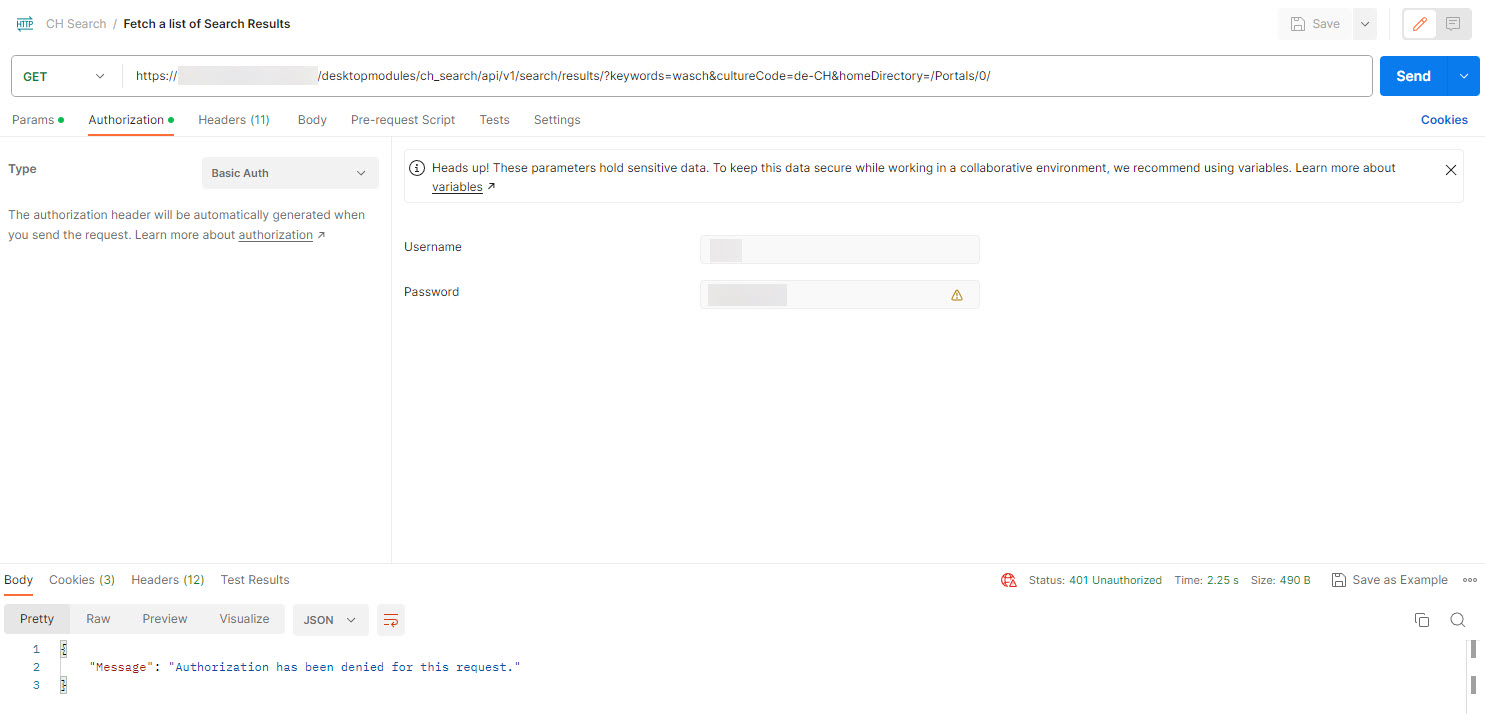Copy the response body with copy icon
This screenshot has height=714, width=1485.
click(x=1422, y=620)
